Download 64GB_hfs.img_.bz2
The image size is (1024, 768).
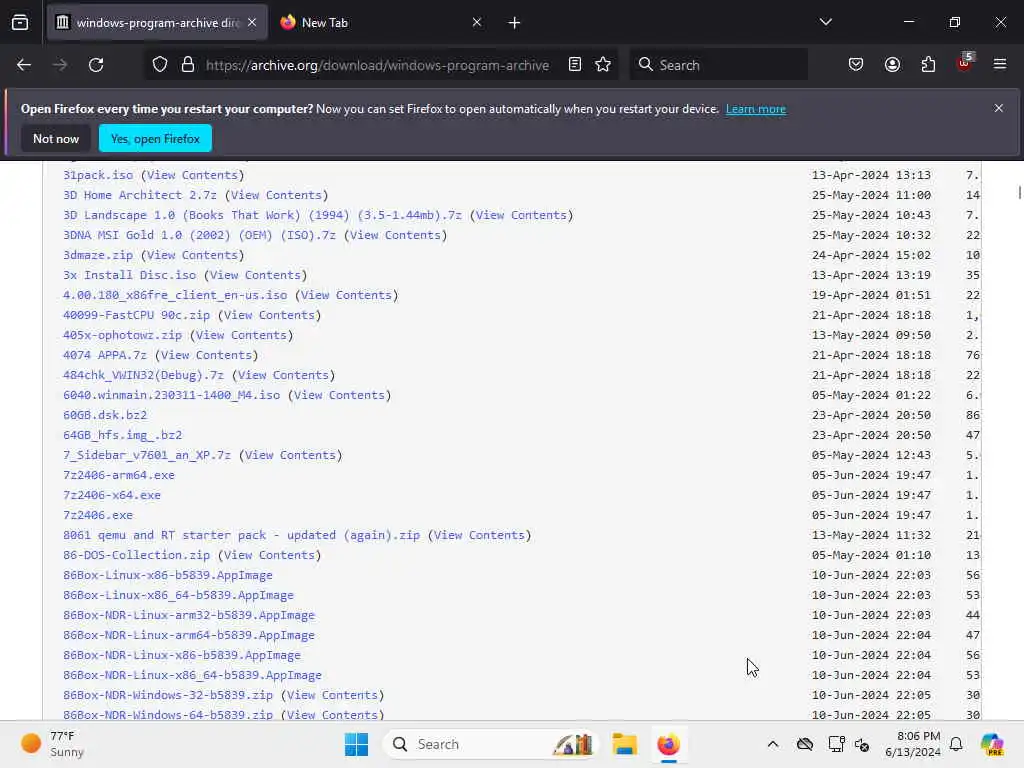(x=122, y=435)
